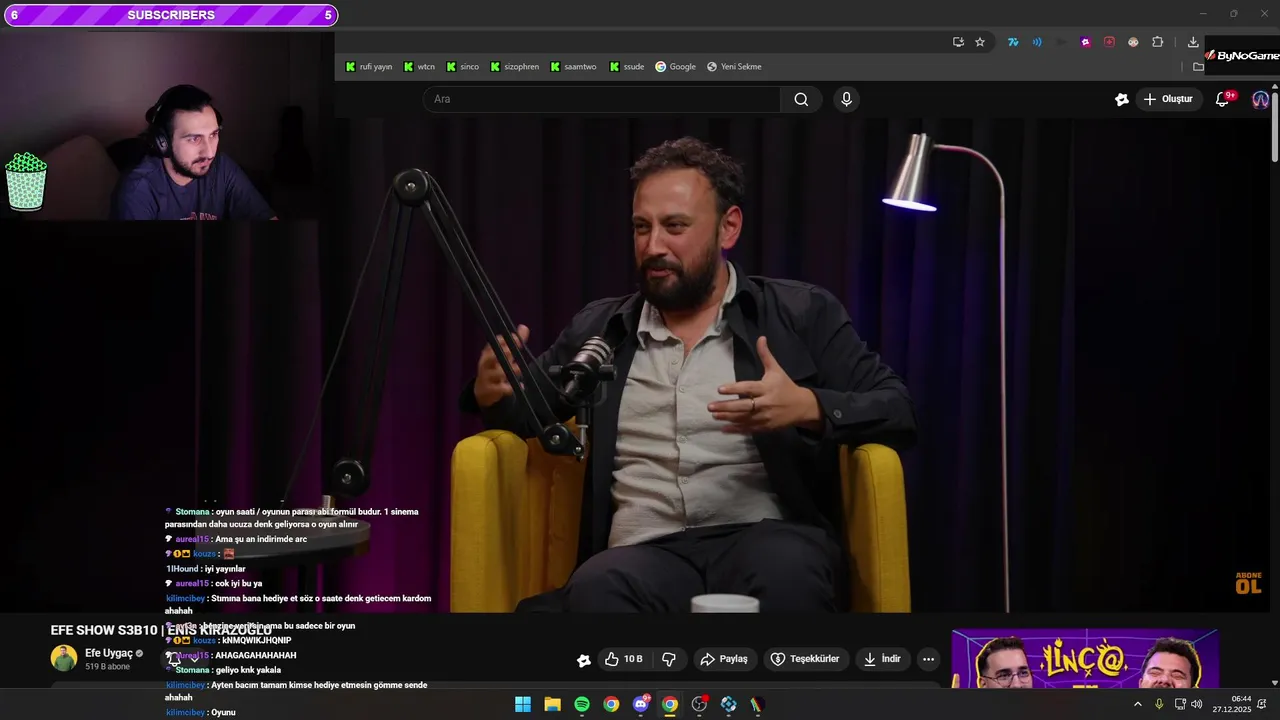Viewport: 1280px width, 720px height.
Task: Open the YouTube account avatar menu
Action: [x=1260, y=99]
